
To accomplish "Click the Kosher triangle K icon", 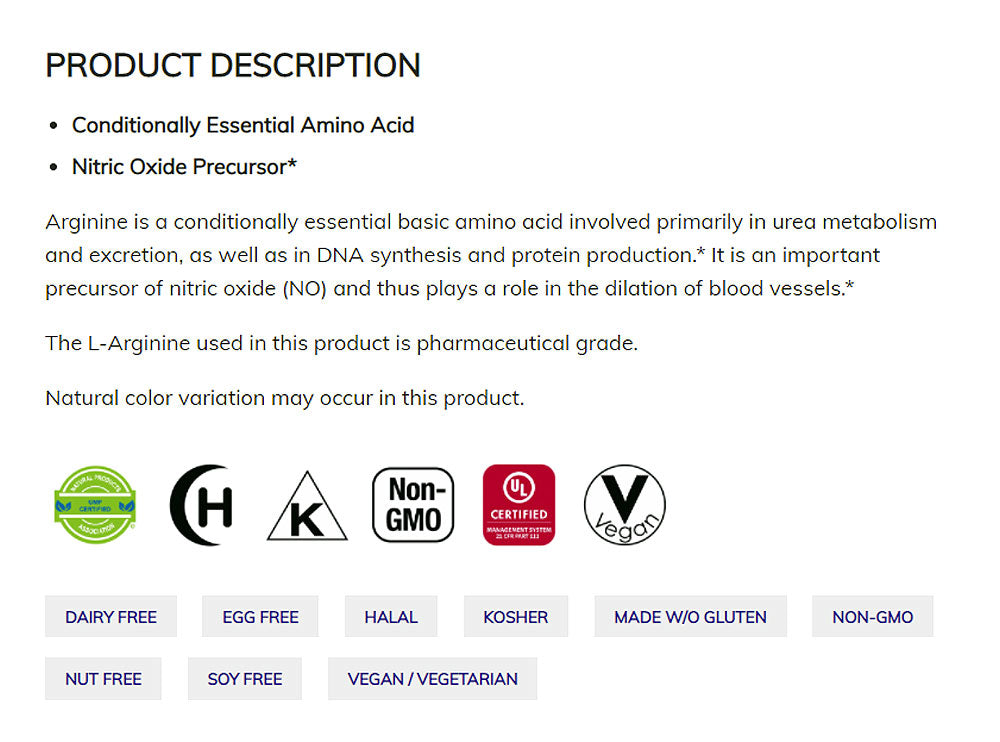I will [x=307, y=508].
